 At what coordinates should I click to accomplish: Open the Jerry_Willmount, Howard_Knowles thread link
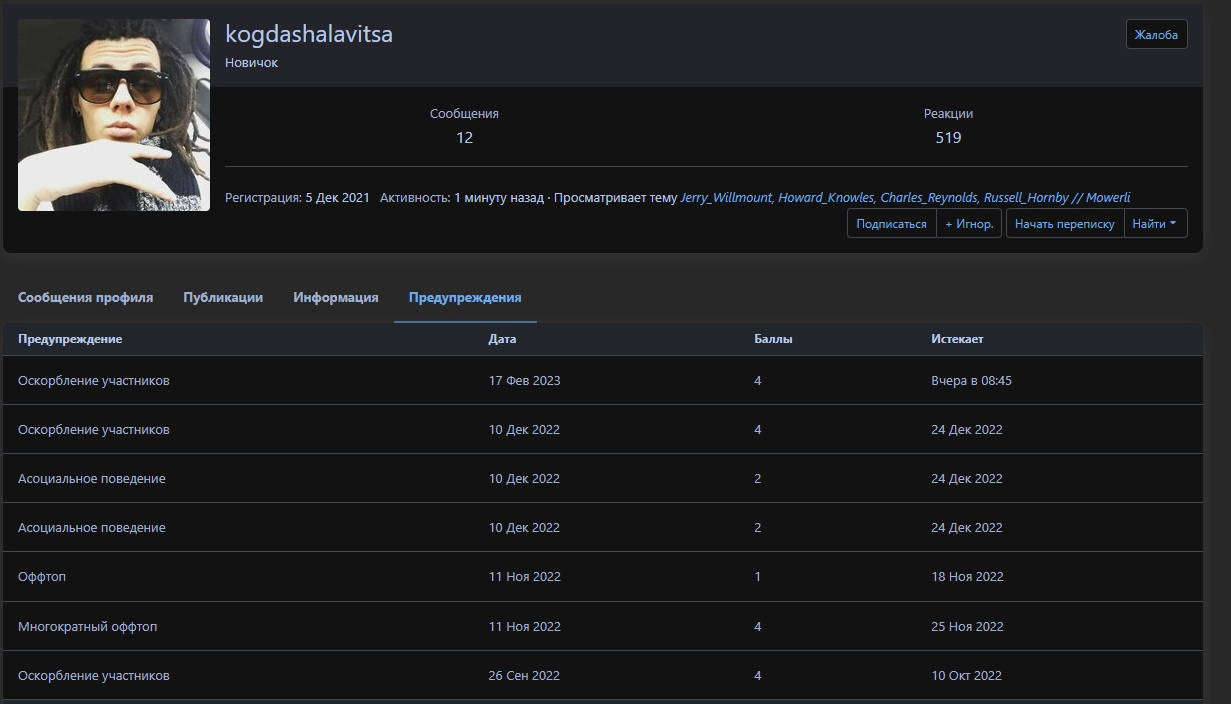coord(905,198)
